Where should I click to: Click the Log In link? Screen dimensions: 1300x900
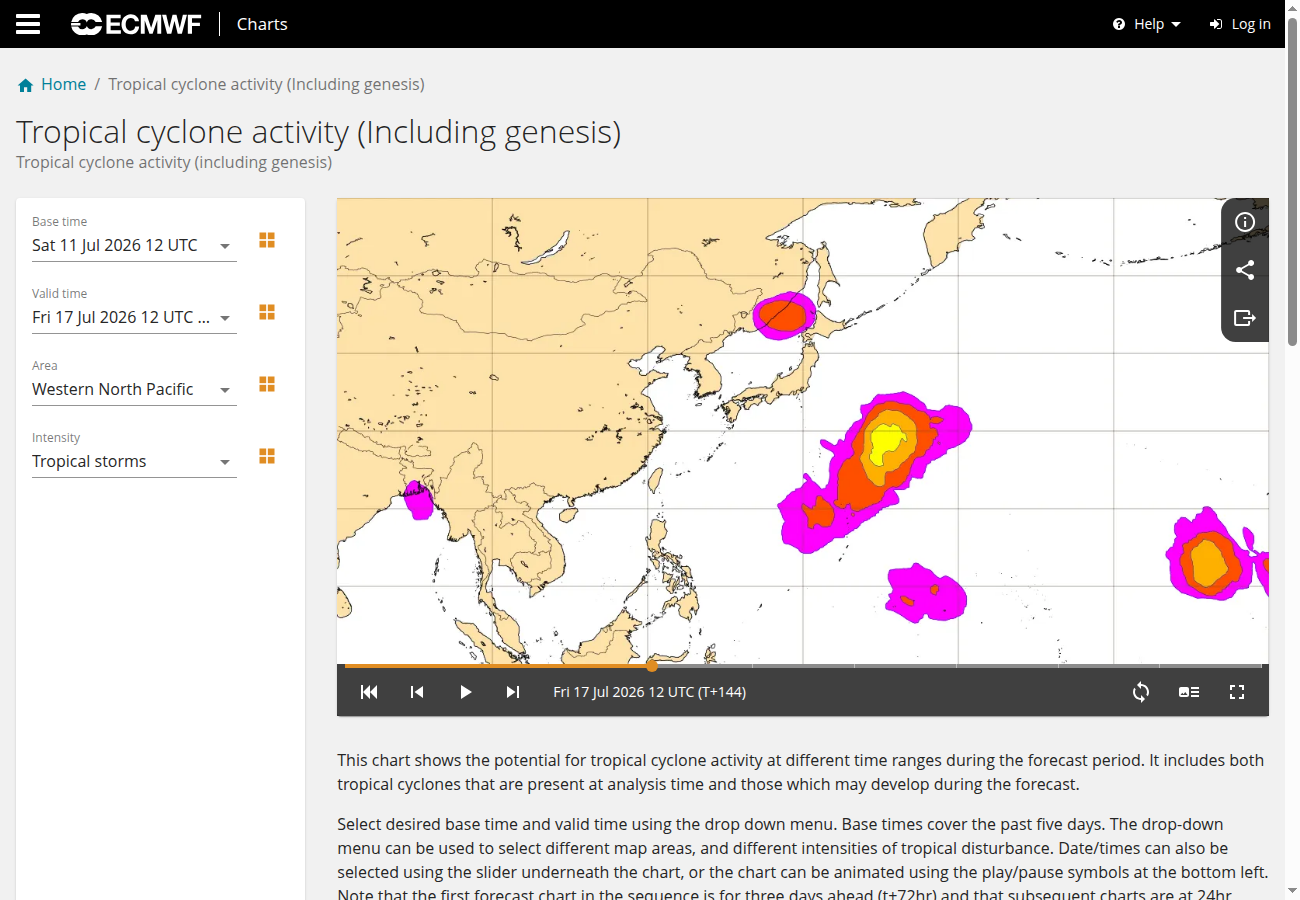(1240, 24)
